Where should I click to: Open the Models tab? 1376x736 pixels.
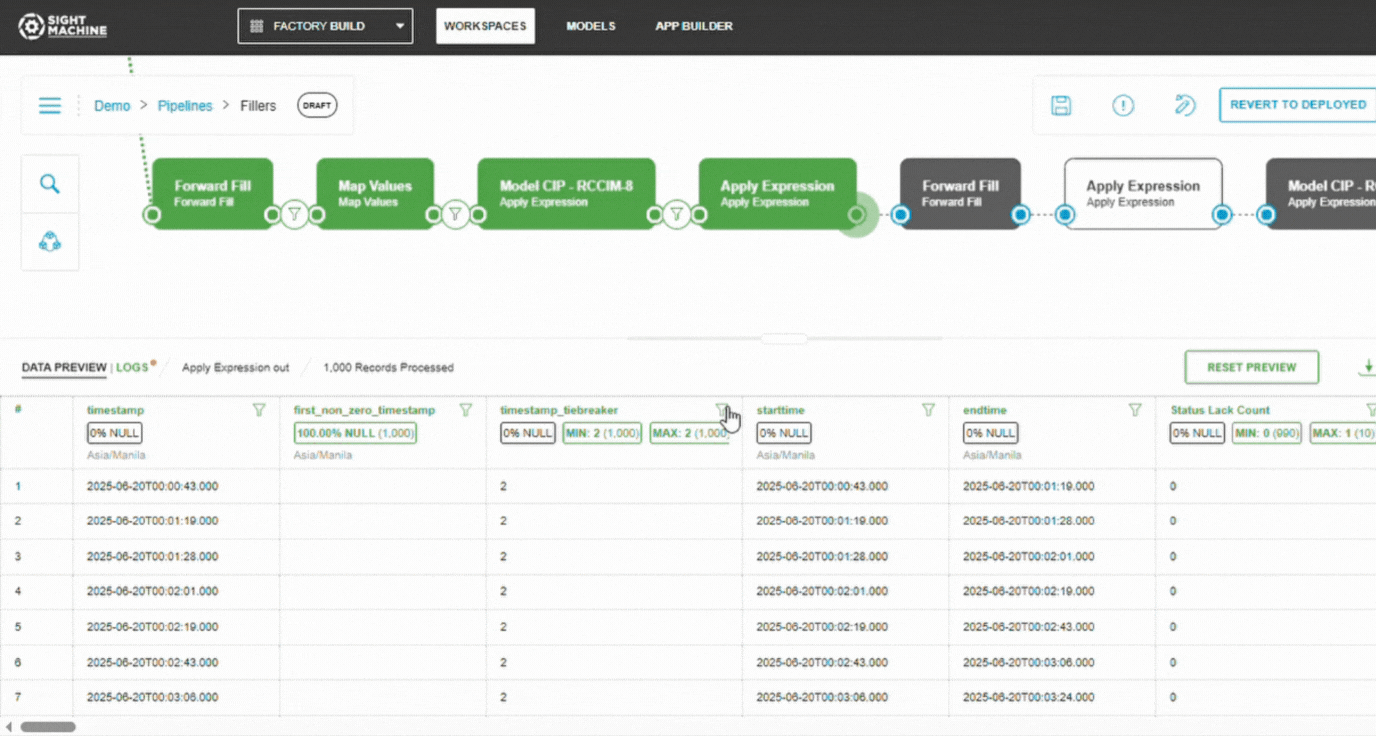coord(591,26)
